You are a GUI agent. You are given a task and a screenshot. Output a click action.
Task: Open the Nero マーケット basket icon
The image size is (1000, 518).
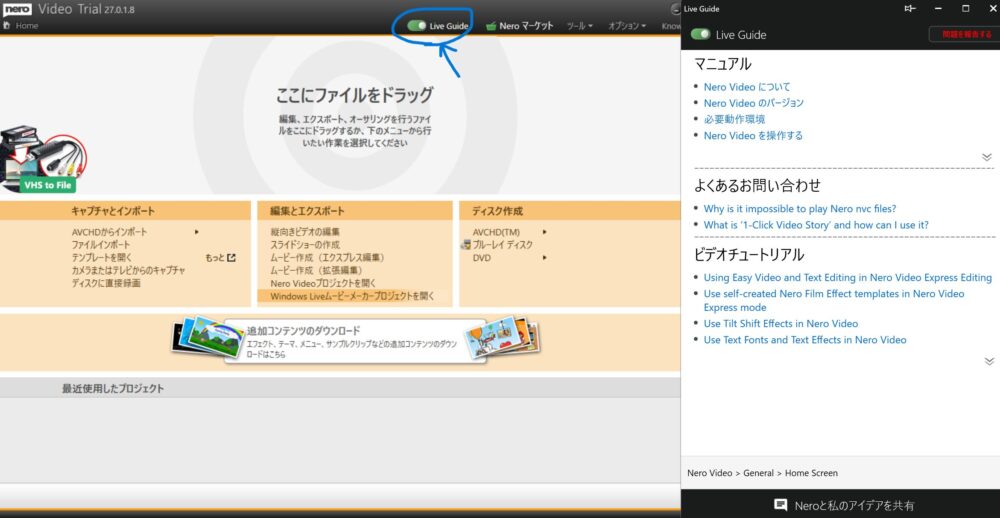click(490, 26)
